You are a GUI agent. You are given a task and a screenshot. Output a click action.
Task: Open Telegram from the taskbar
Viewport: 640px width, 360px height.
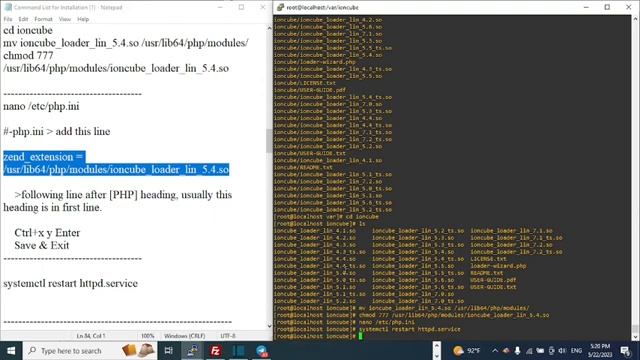click(x=261, y=351)
